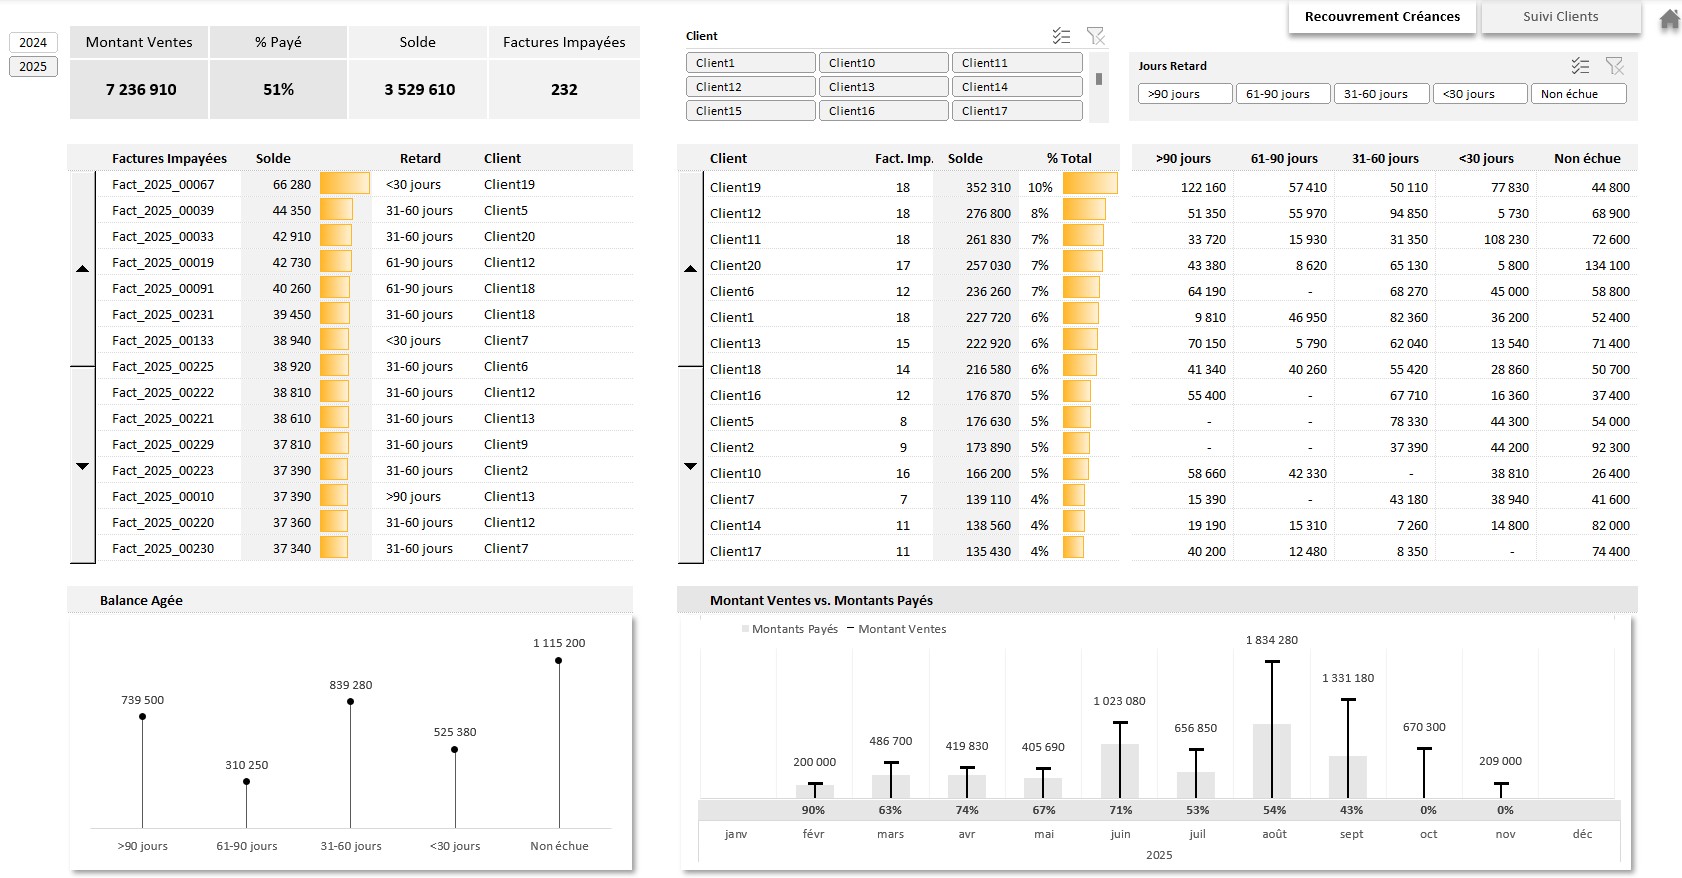
Task: Switch to the Suivi Clients tab
Action: [1560, 17]
